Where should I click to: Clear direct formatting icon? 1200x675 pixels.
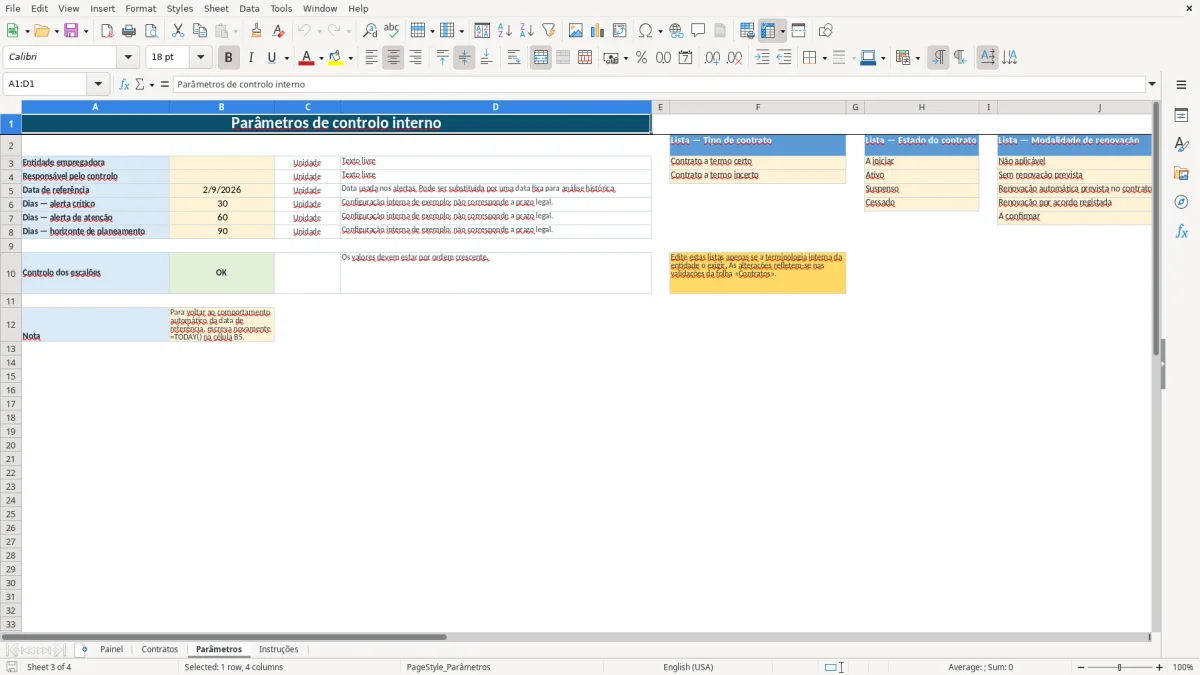[279, 31]
